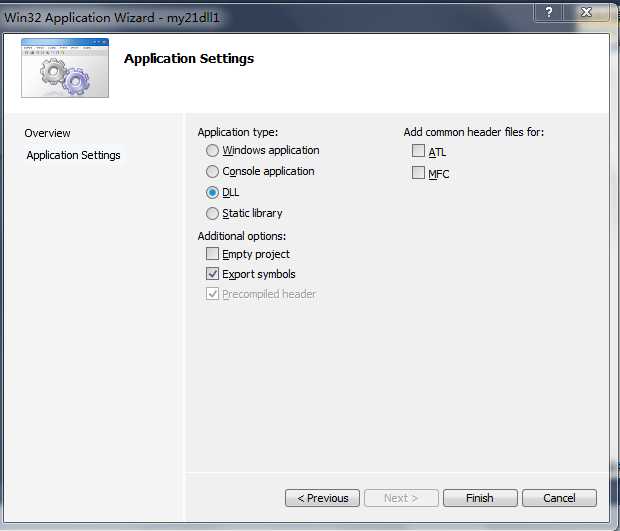Image resolution: width=620 pixels, height=531 pixels.
Task: Open Application Settings page in sidebar
Action: pos(74,155)
